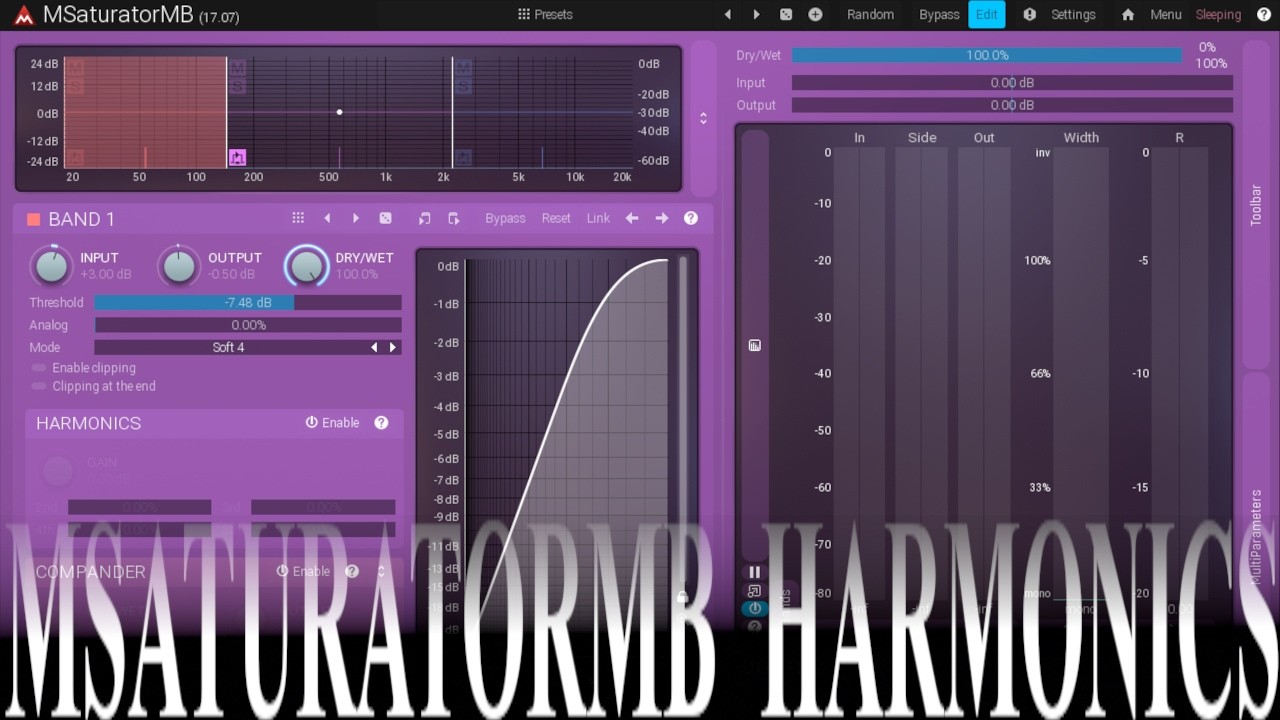
Task: Enable the Harmonics section
Action: tap(332, 423)
